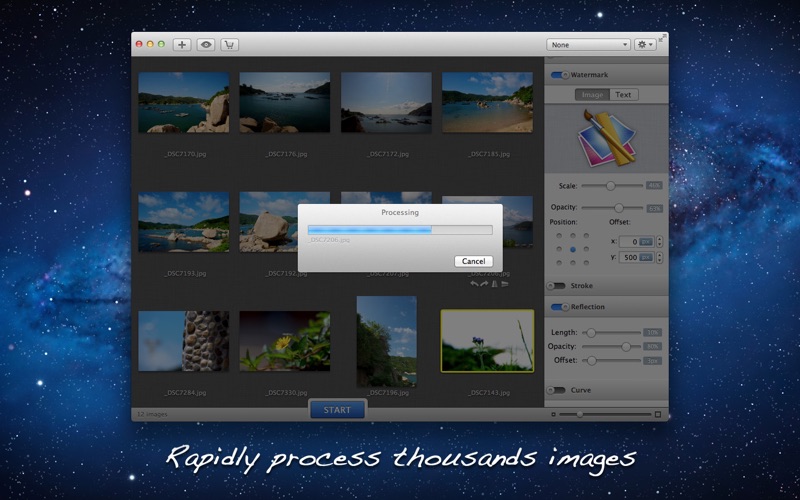
Task: Rotate image right with the clockwise arrow icon
Action: point(484,284)
